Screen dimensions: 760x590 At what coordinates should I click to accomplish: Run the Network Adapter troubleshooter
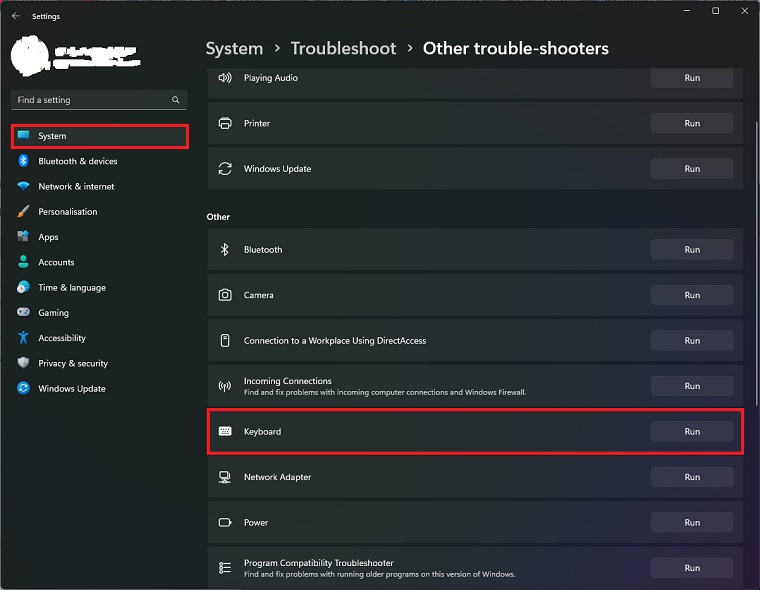[692, 477]
